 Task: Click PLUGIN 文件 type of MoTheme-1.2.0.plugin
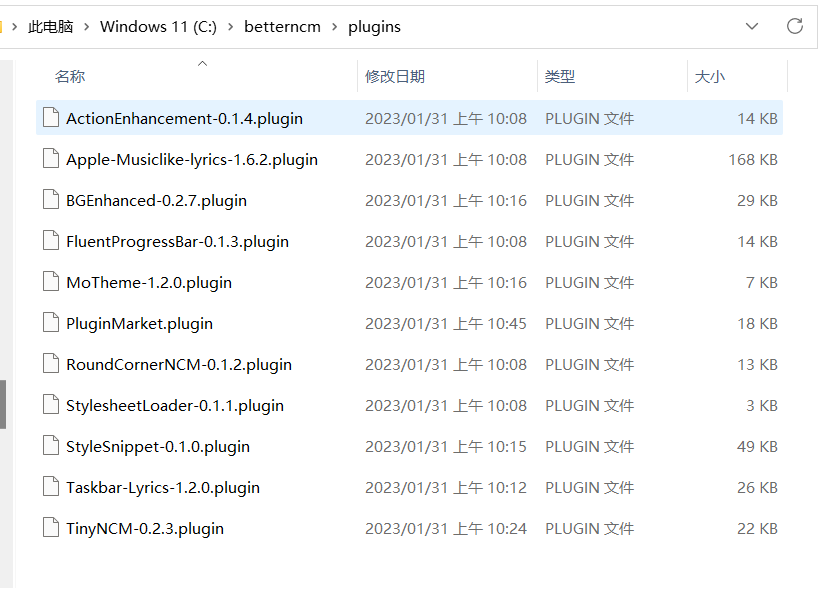pyautogui.click(x=589, y=282)
